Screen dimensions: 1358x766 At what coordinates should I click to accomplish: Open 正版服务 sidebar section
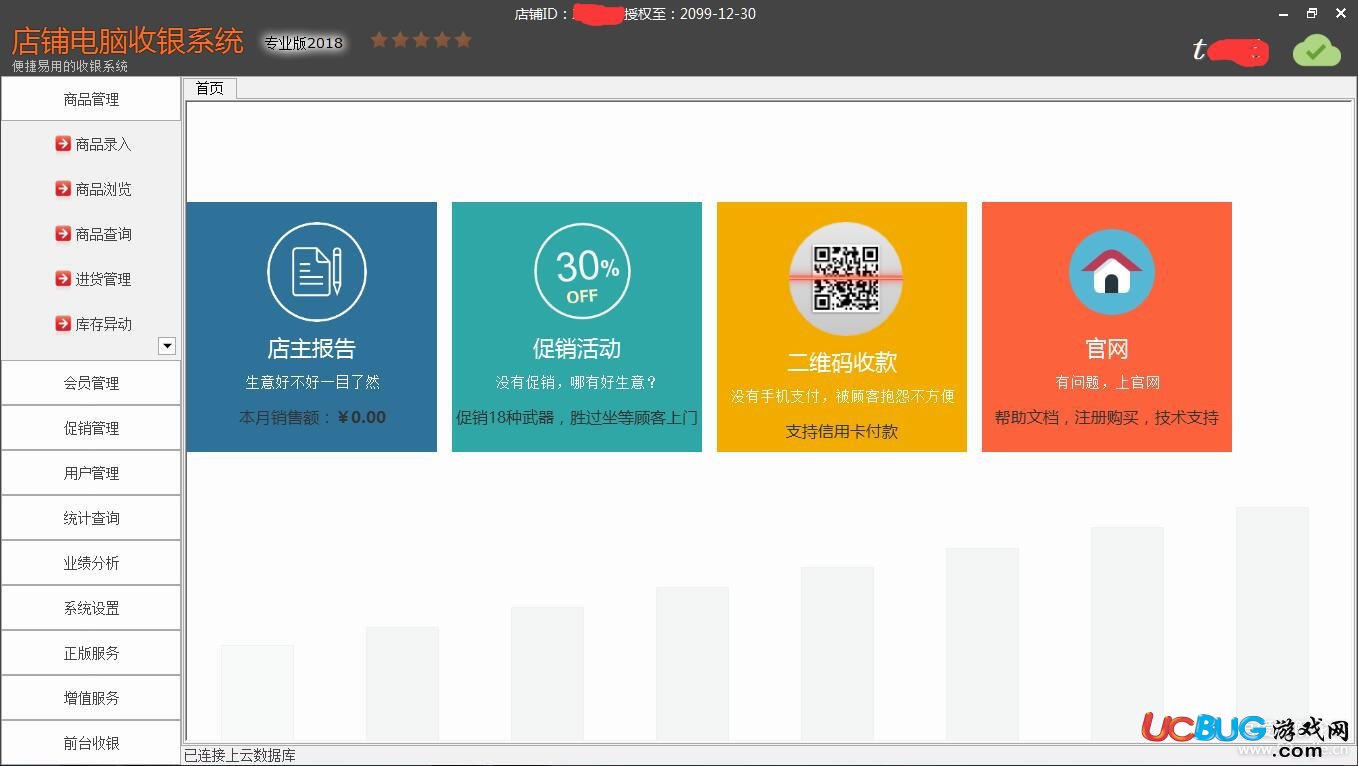tap(91, 653)
